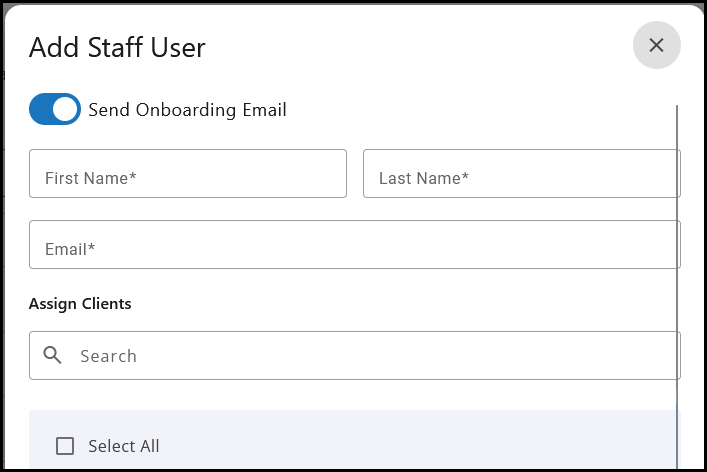707x472 pixels.
Task: Click the Email* placeholder text
Action: point(70,249)
